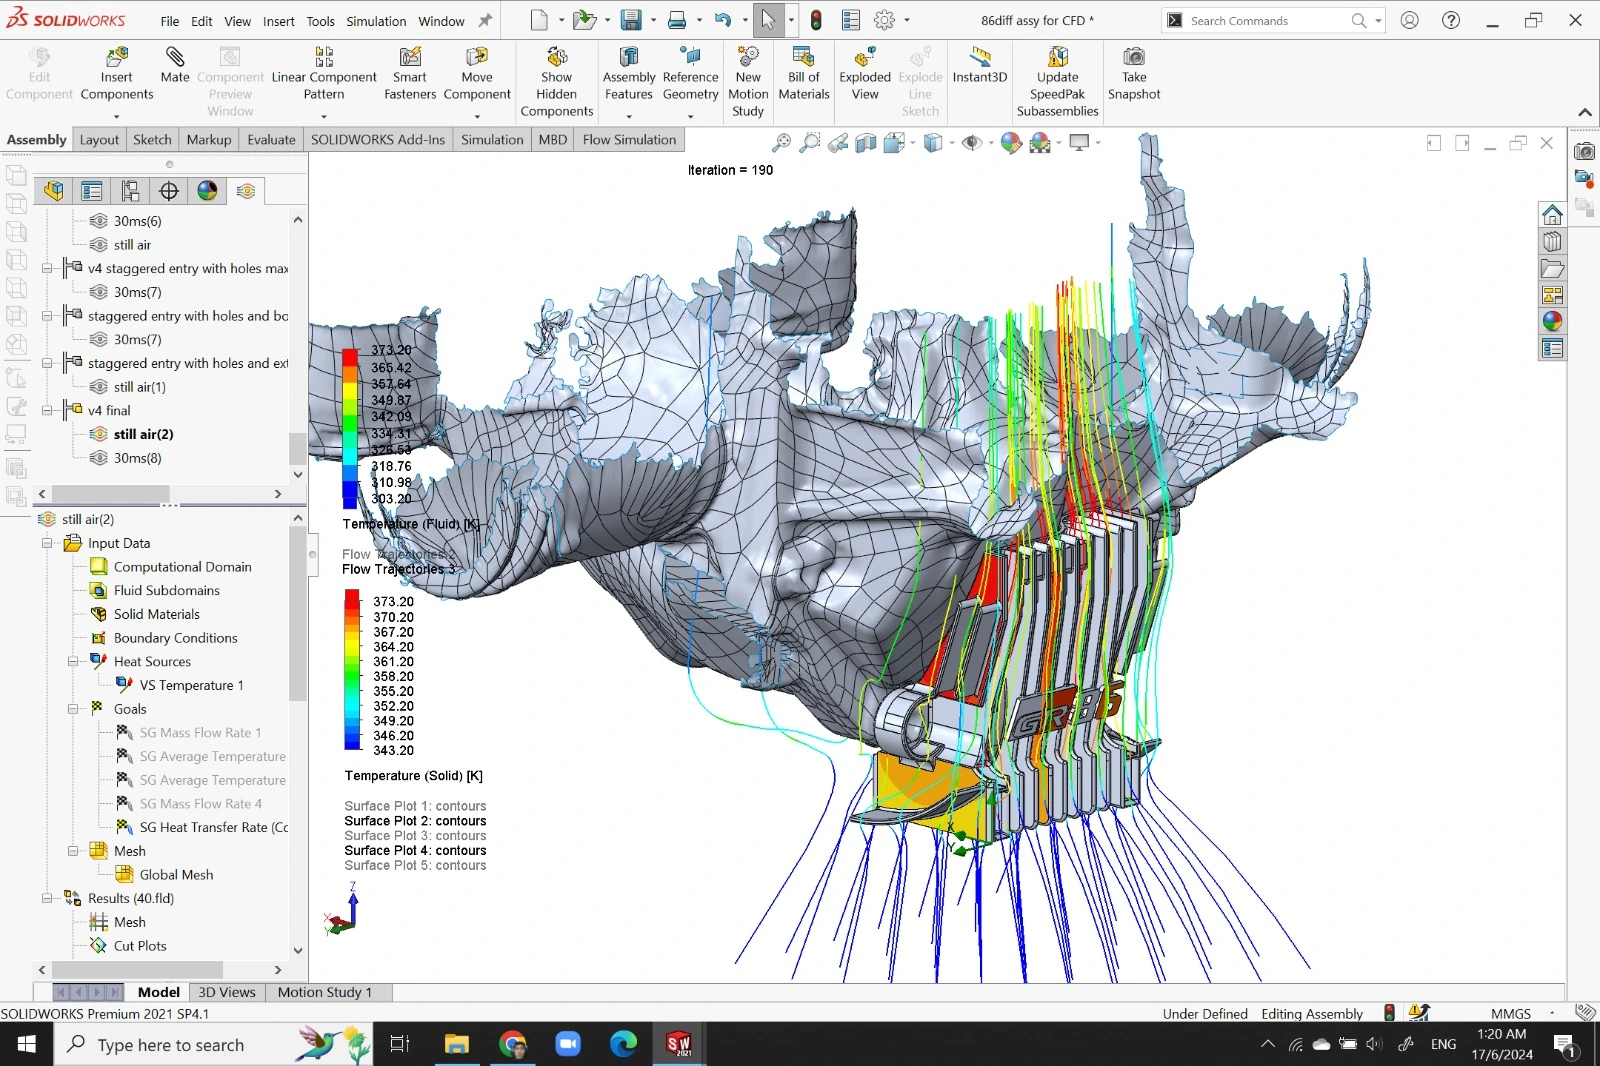This screenshot has height=1066, width=1600.
Task: Click the Fluid temperature color bar legend
Action: pos(350,428)
